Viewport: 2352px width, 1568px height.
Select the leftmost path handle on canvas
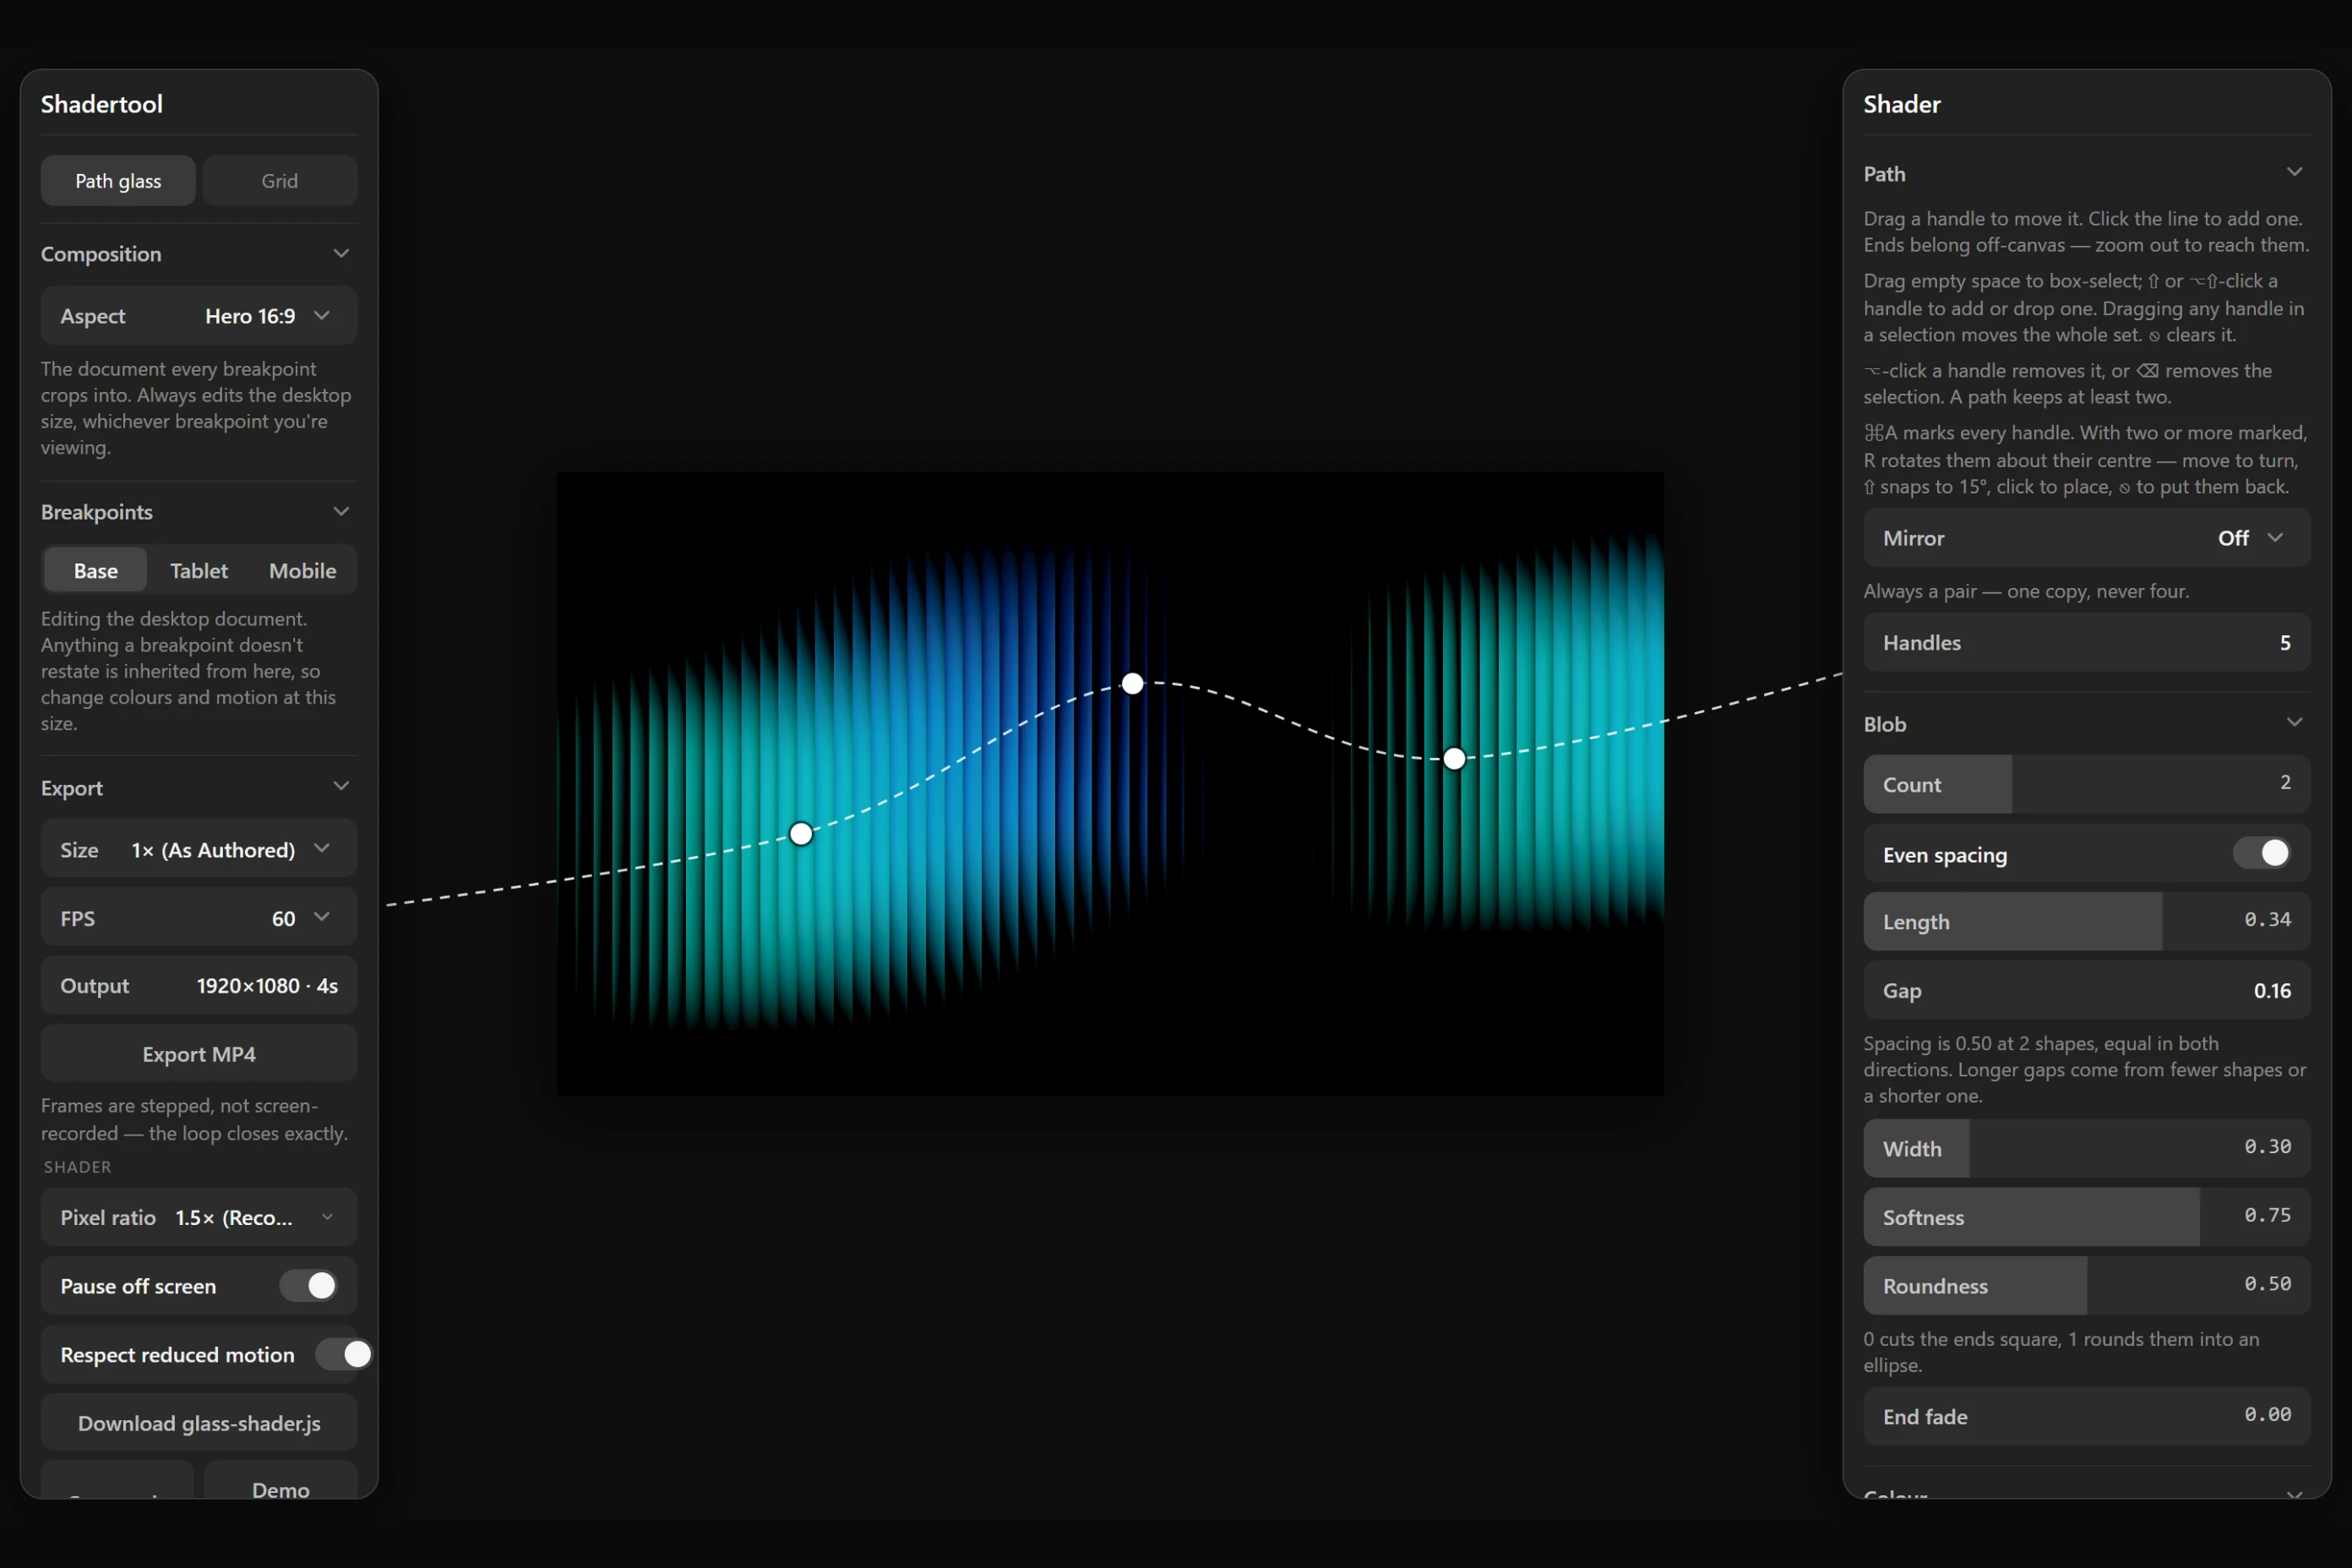click(x=801, y=834)
